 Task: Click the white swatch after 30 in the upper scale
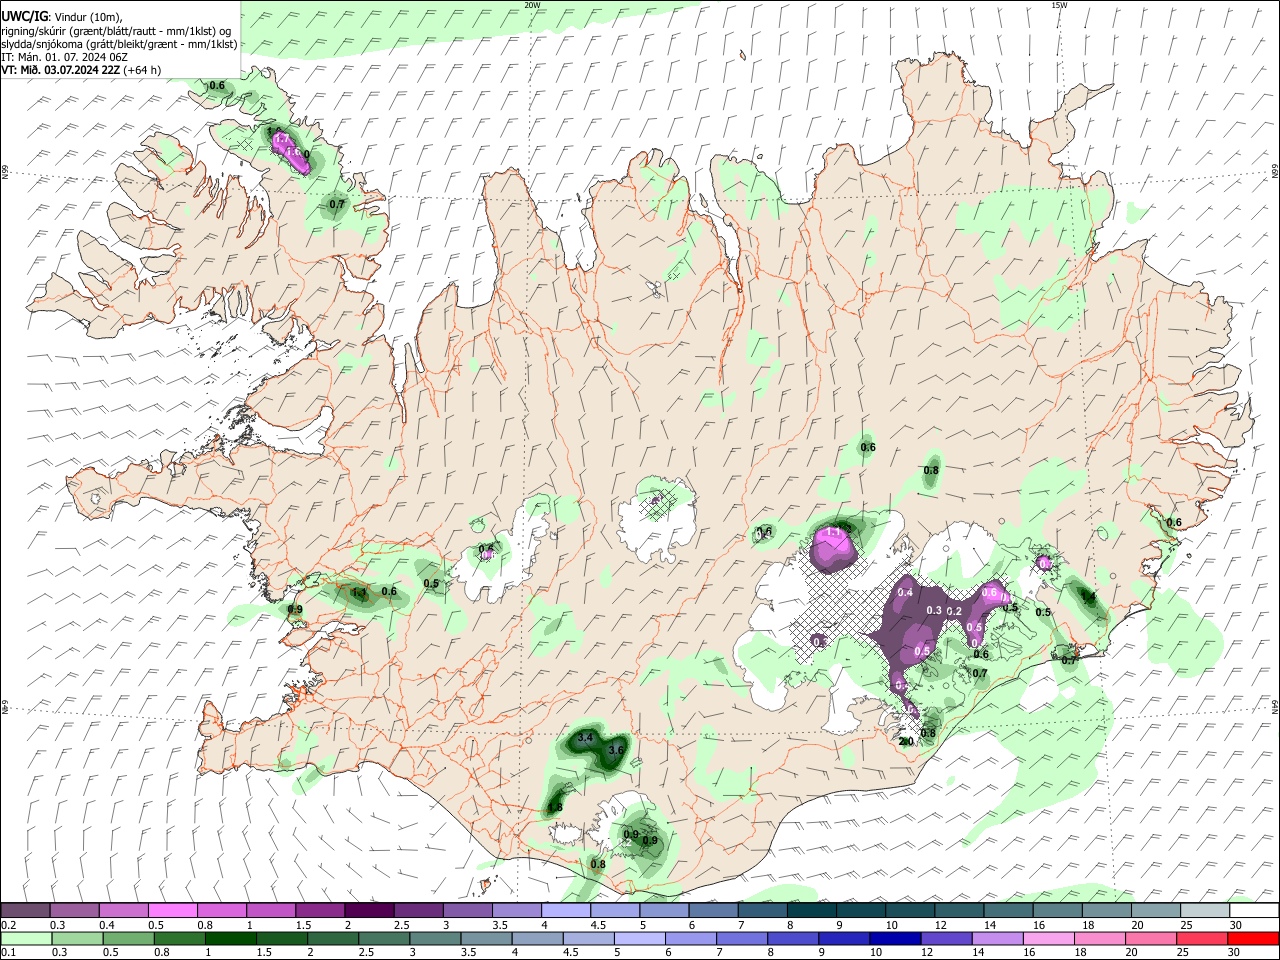[1254, 911]
